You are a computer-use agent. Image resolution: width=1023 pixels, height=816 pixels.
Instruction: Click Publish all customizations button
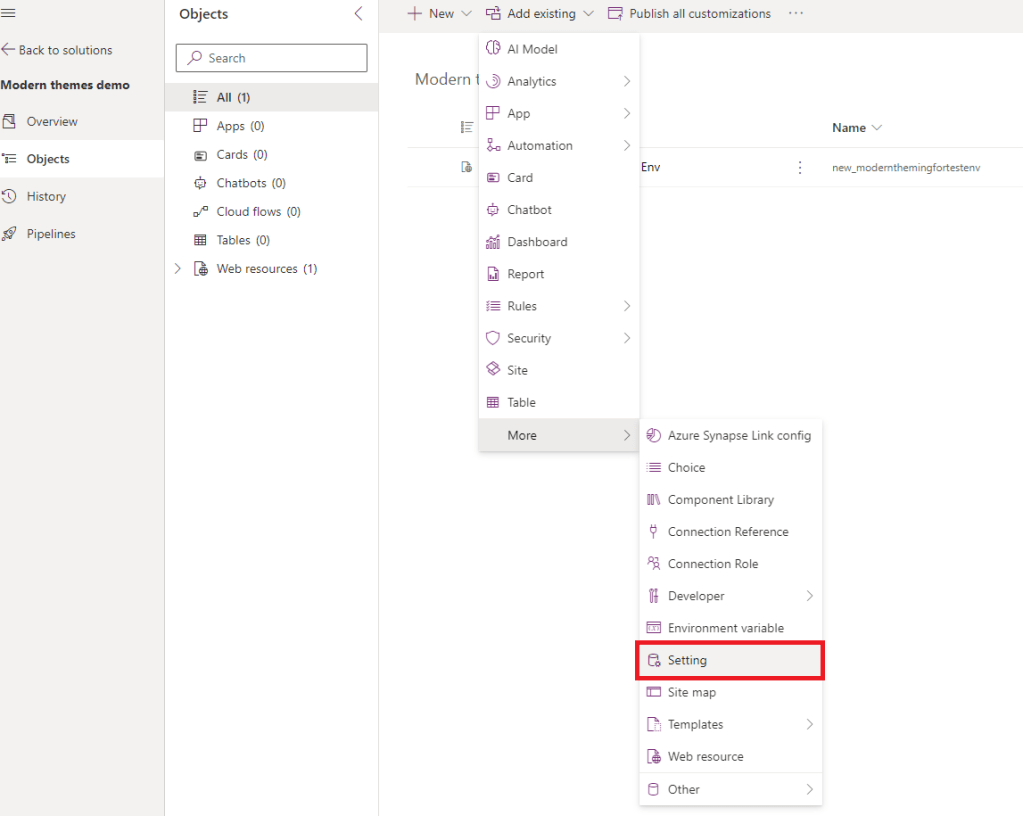[x=690, y=14]
